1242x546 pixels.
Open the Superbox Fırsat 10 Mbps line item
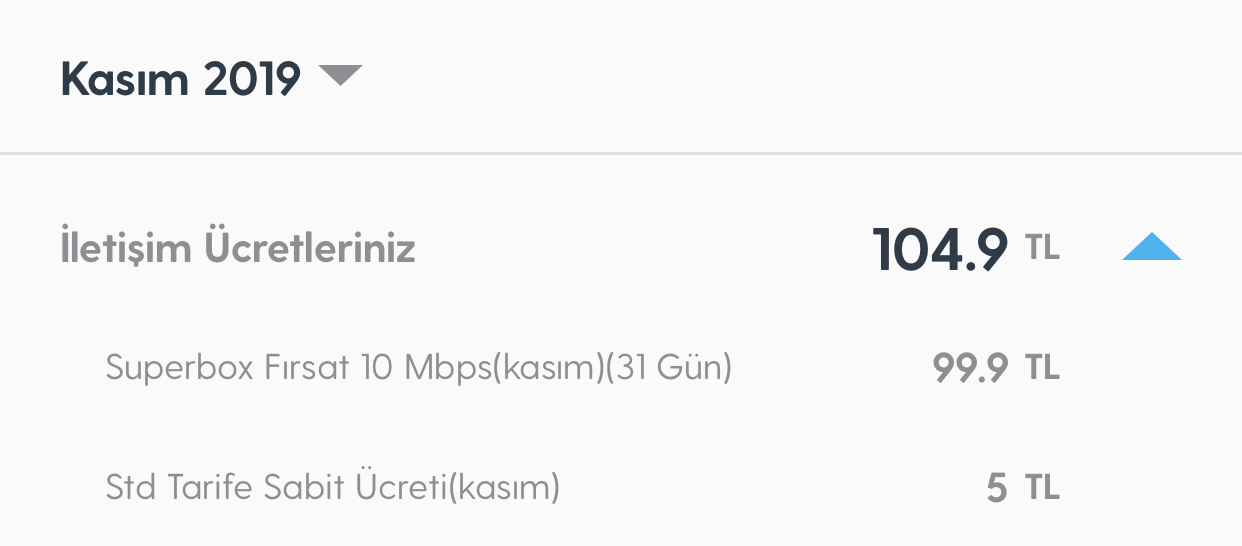(x=419, y=368)
